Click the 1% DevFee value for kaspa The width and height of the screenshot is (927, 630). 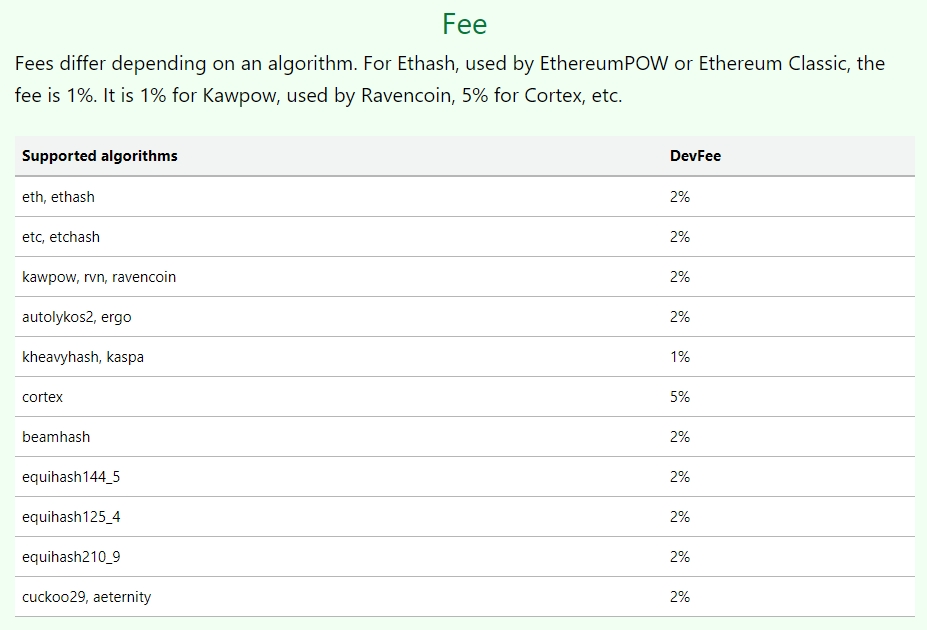[x=680, y=357]
